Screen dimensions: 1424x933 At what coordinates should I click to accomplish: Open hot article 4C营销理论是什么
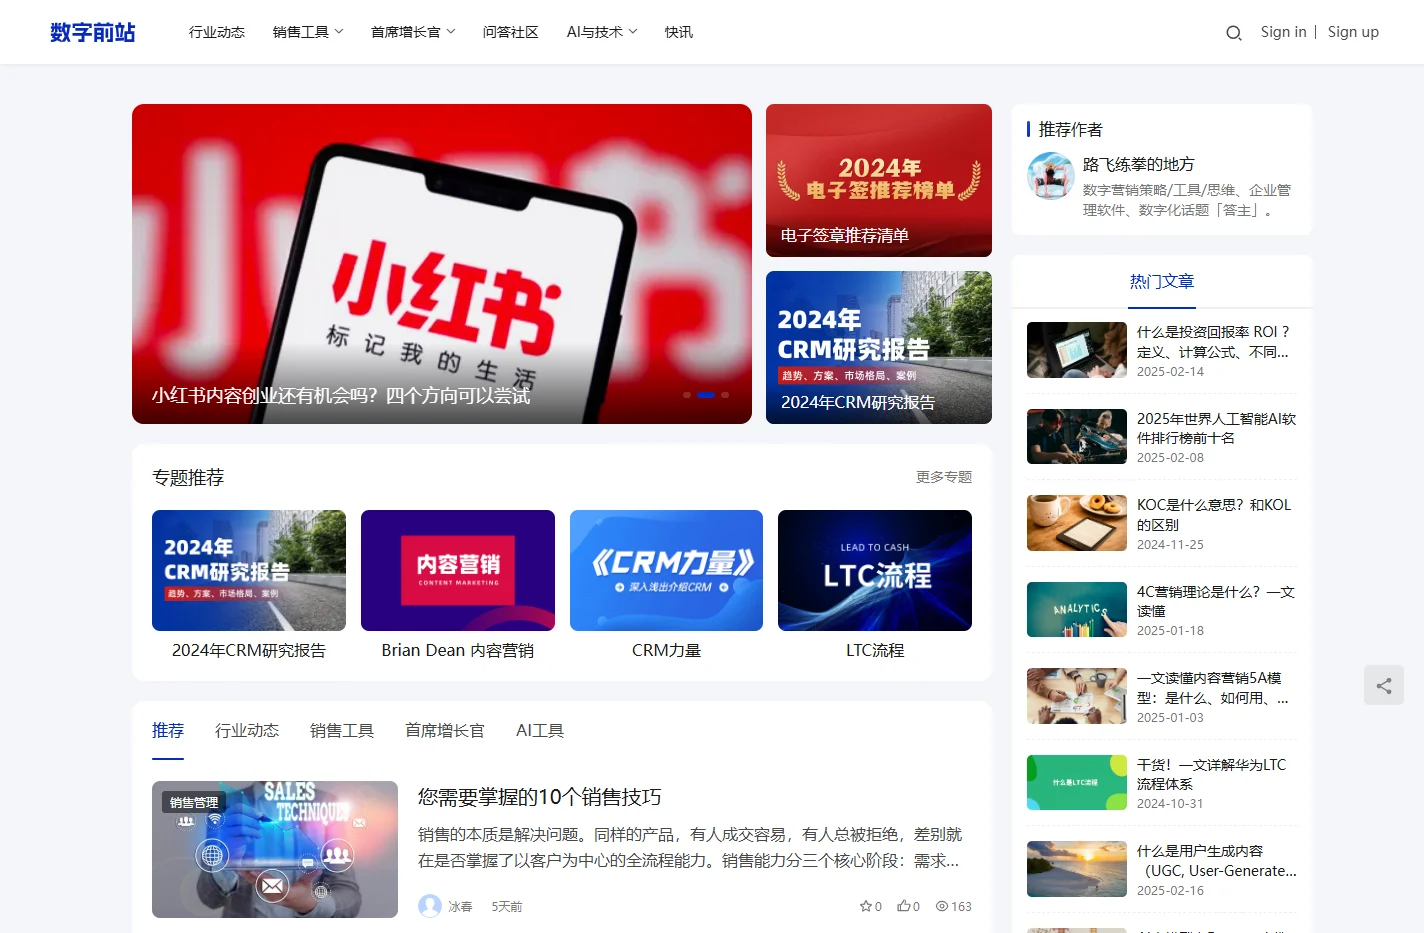coord(1216,601)
